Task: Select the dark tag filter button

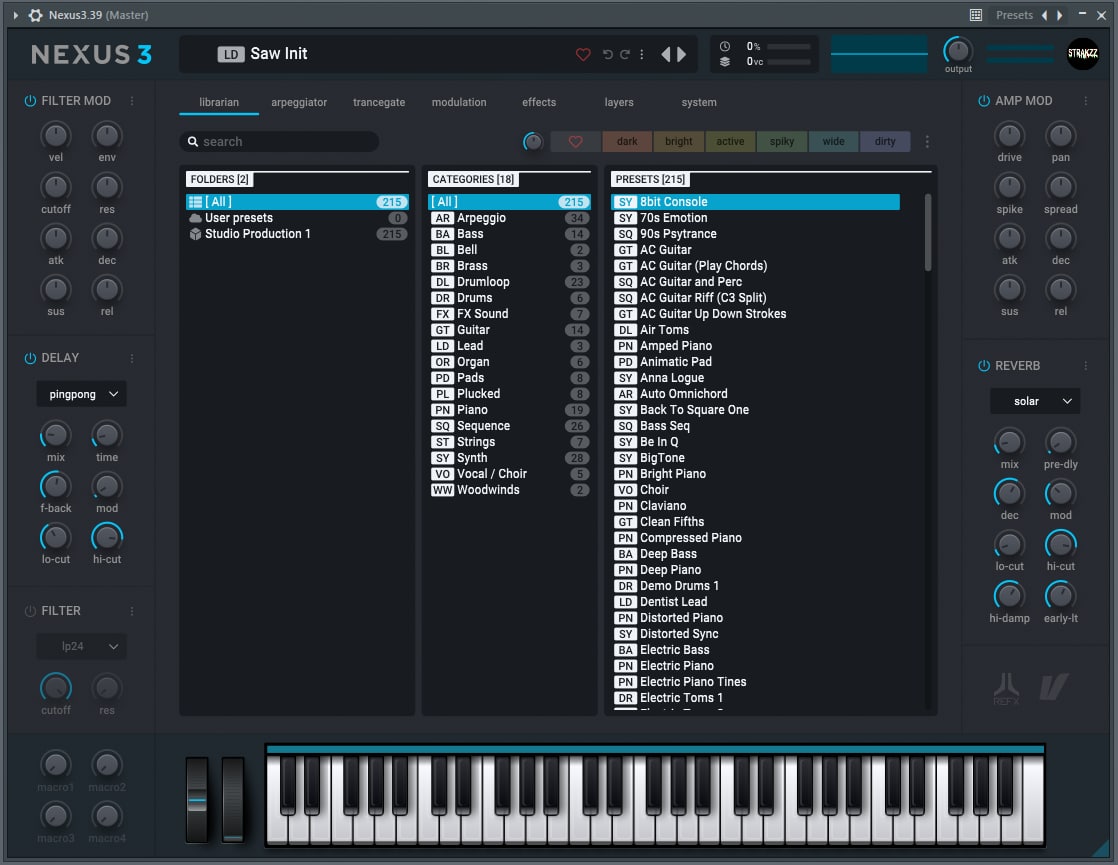Action: click(627, 141)
